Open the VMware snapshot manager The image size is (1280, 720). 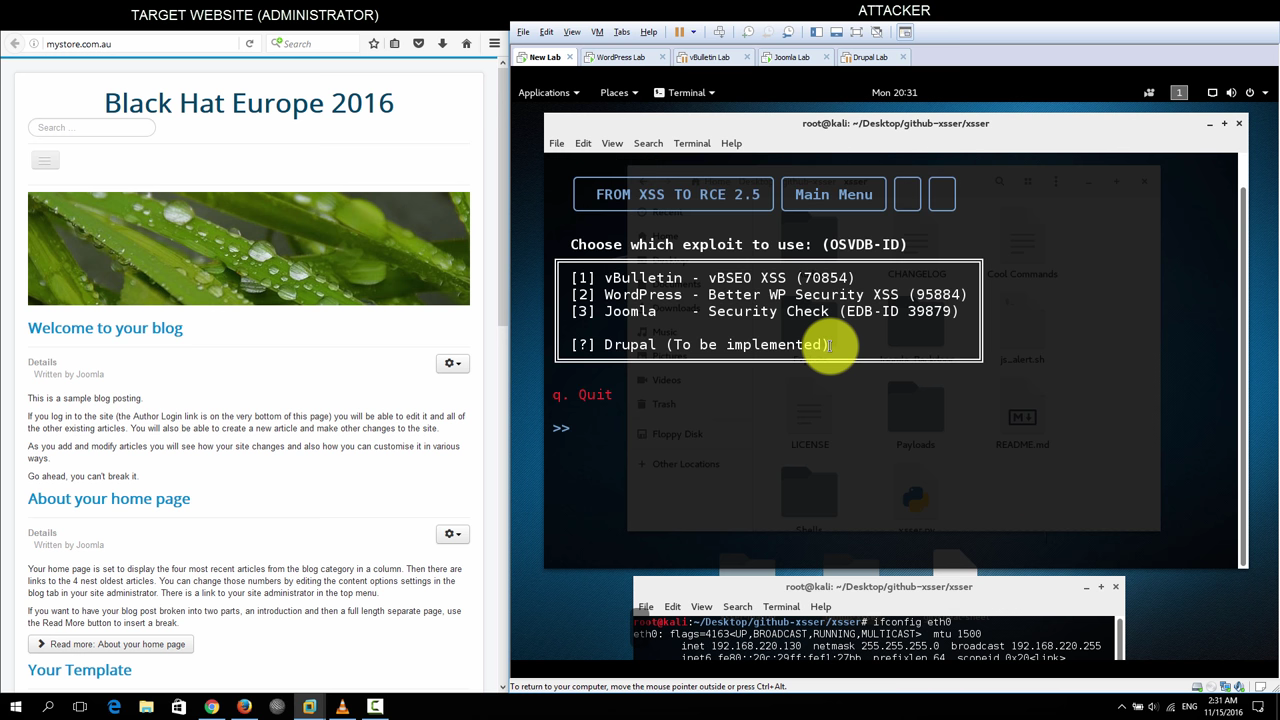pyautogui.click(x=790, y=32)
